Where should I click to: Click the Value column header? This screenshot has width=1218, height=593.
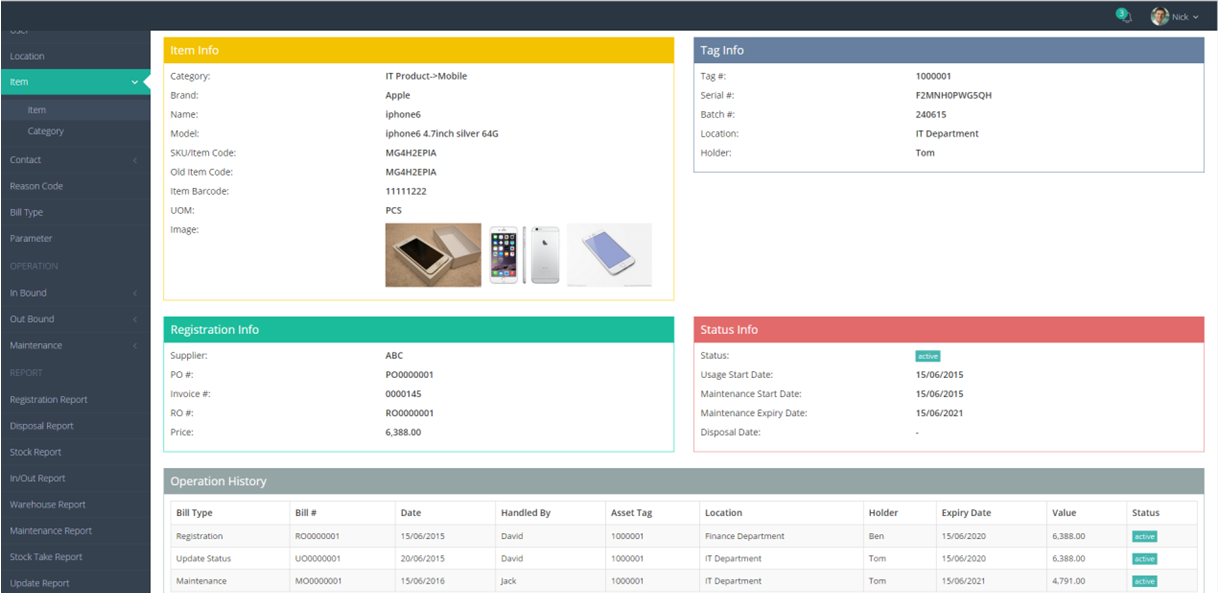[1086, 513]
